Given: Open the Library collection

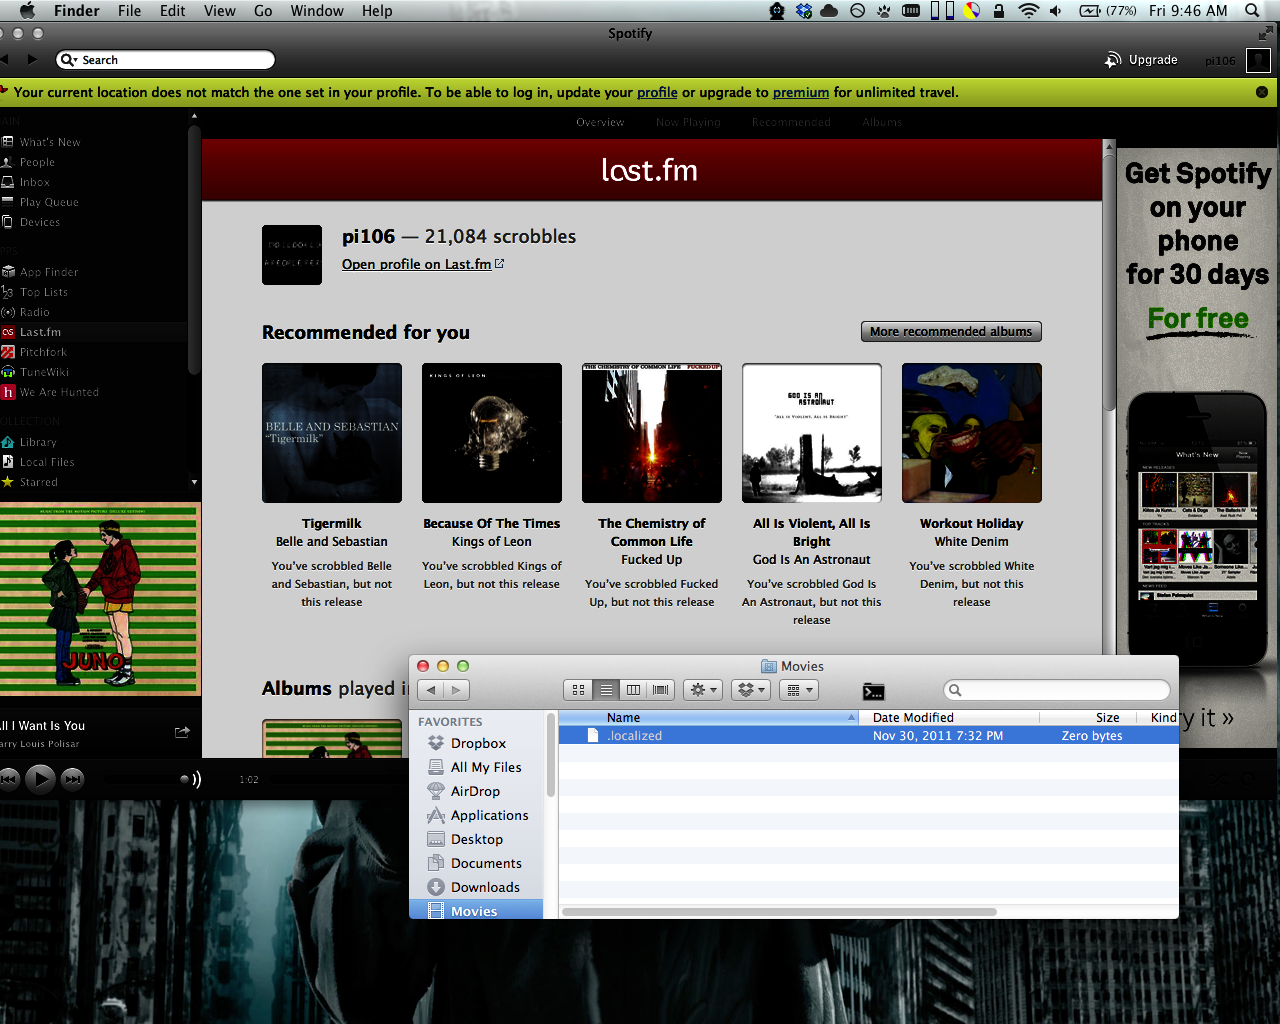Looking at the screenshot, I should [x=38, y=442].
